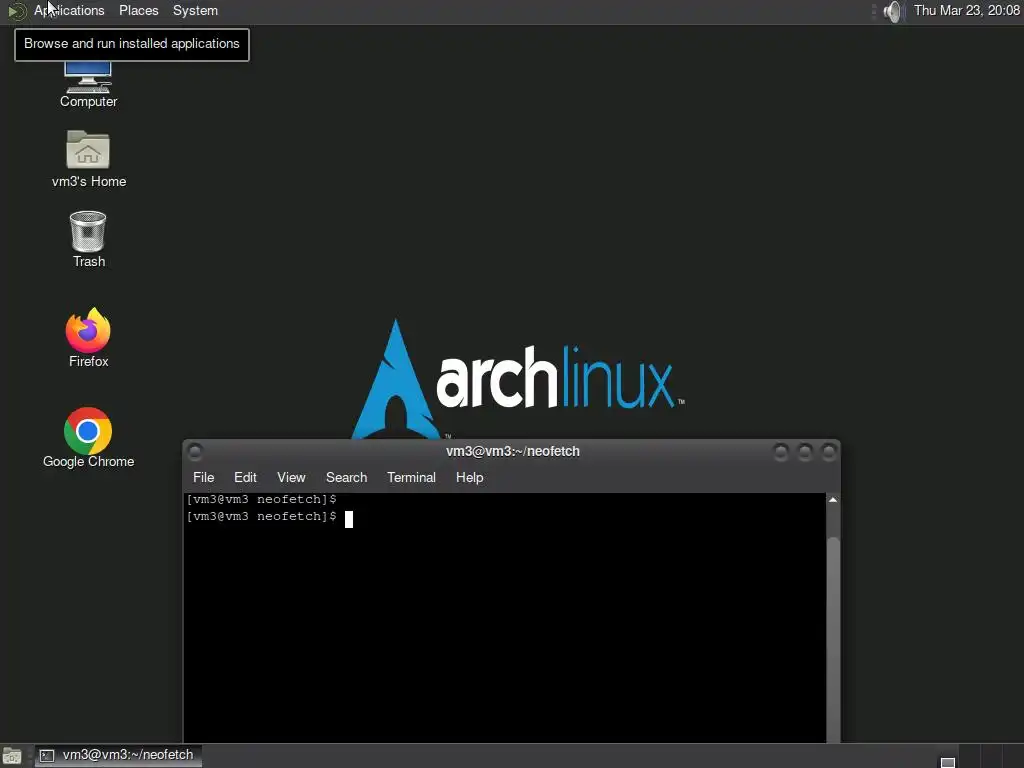Image resolution: width=1024 pixels, height=768 pixels.
Task: Select the Trash icon on the desktop
Action: (88, 239)
